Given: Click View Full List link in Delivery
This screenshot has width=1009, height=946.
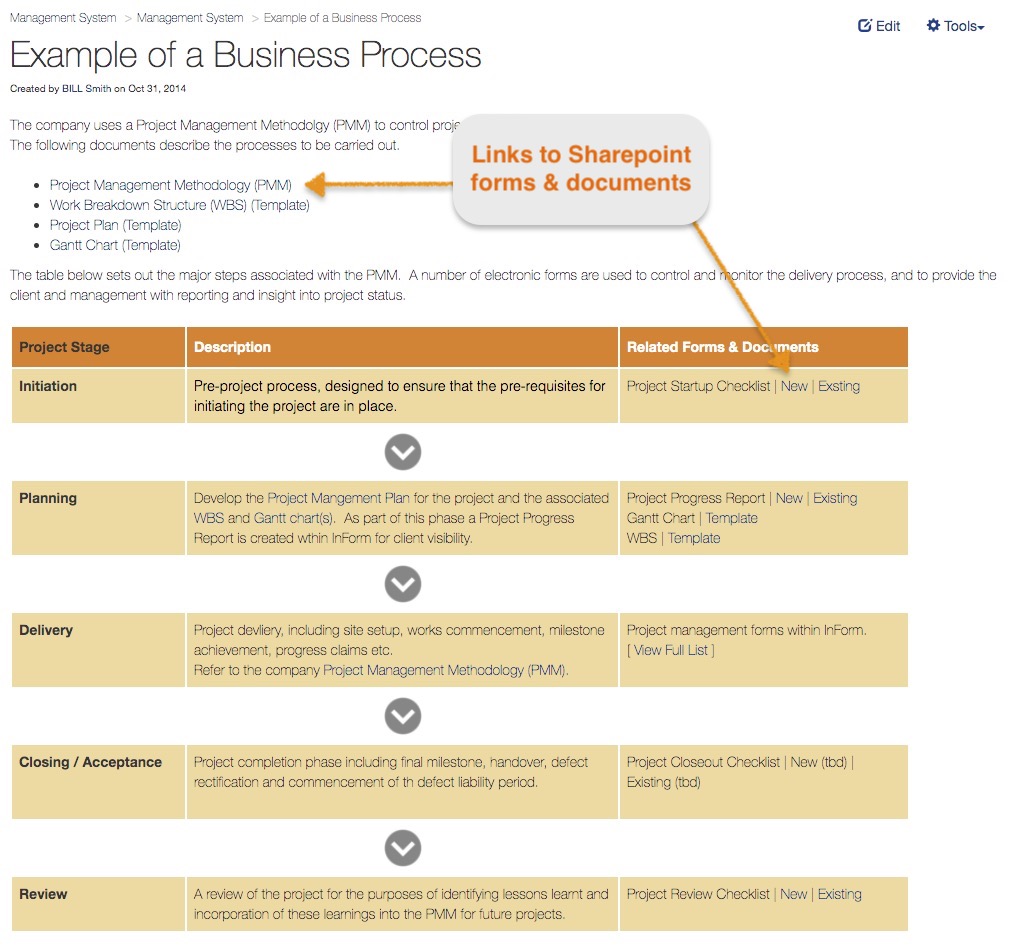Looking at the screenshot, I should (670, 650).
